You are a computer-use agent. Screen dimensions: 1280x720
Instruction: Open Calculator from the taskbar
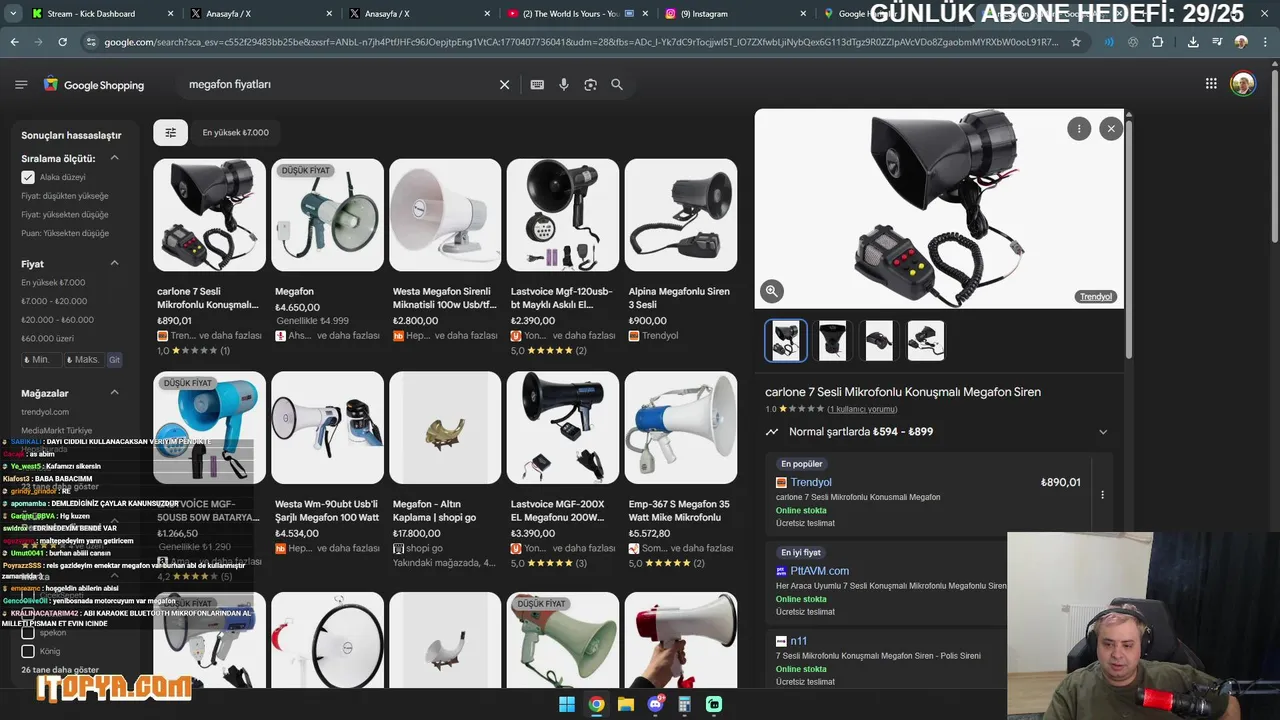pyautogui.click(x=685, y=704)
